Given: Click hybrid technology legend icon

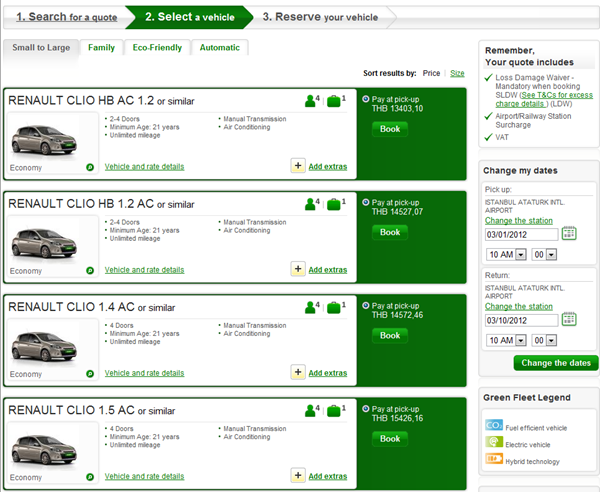Looking at the screenshot, I should coord(494,458).
